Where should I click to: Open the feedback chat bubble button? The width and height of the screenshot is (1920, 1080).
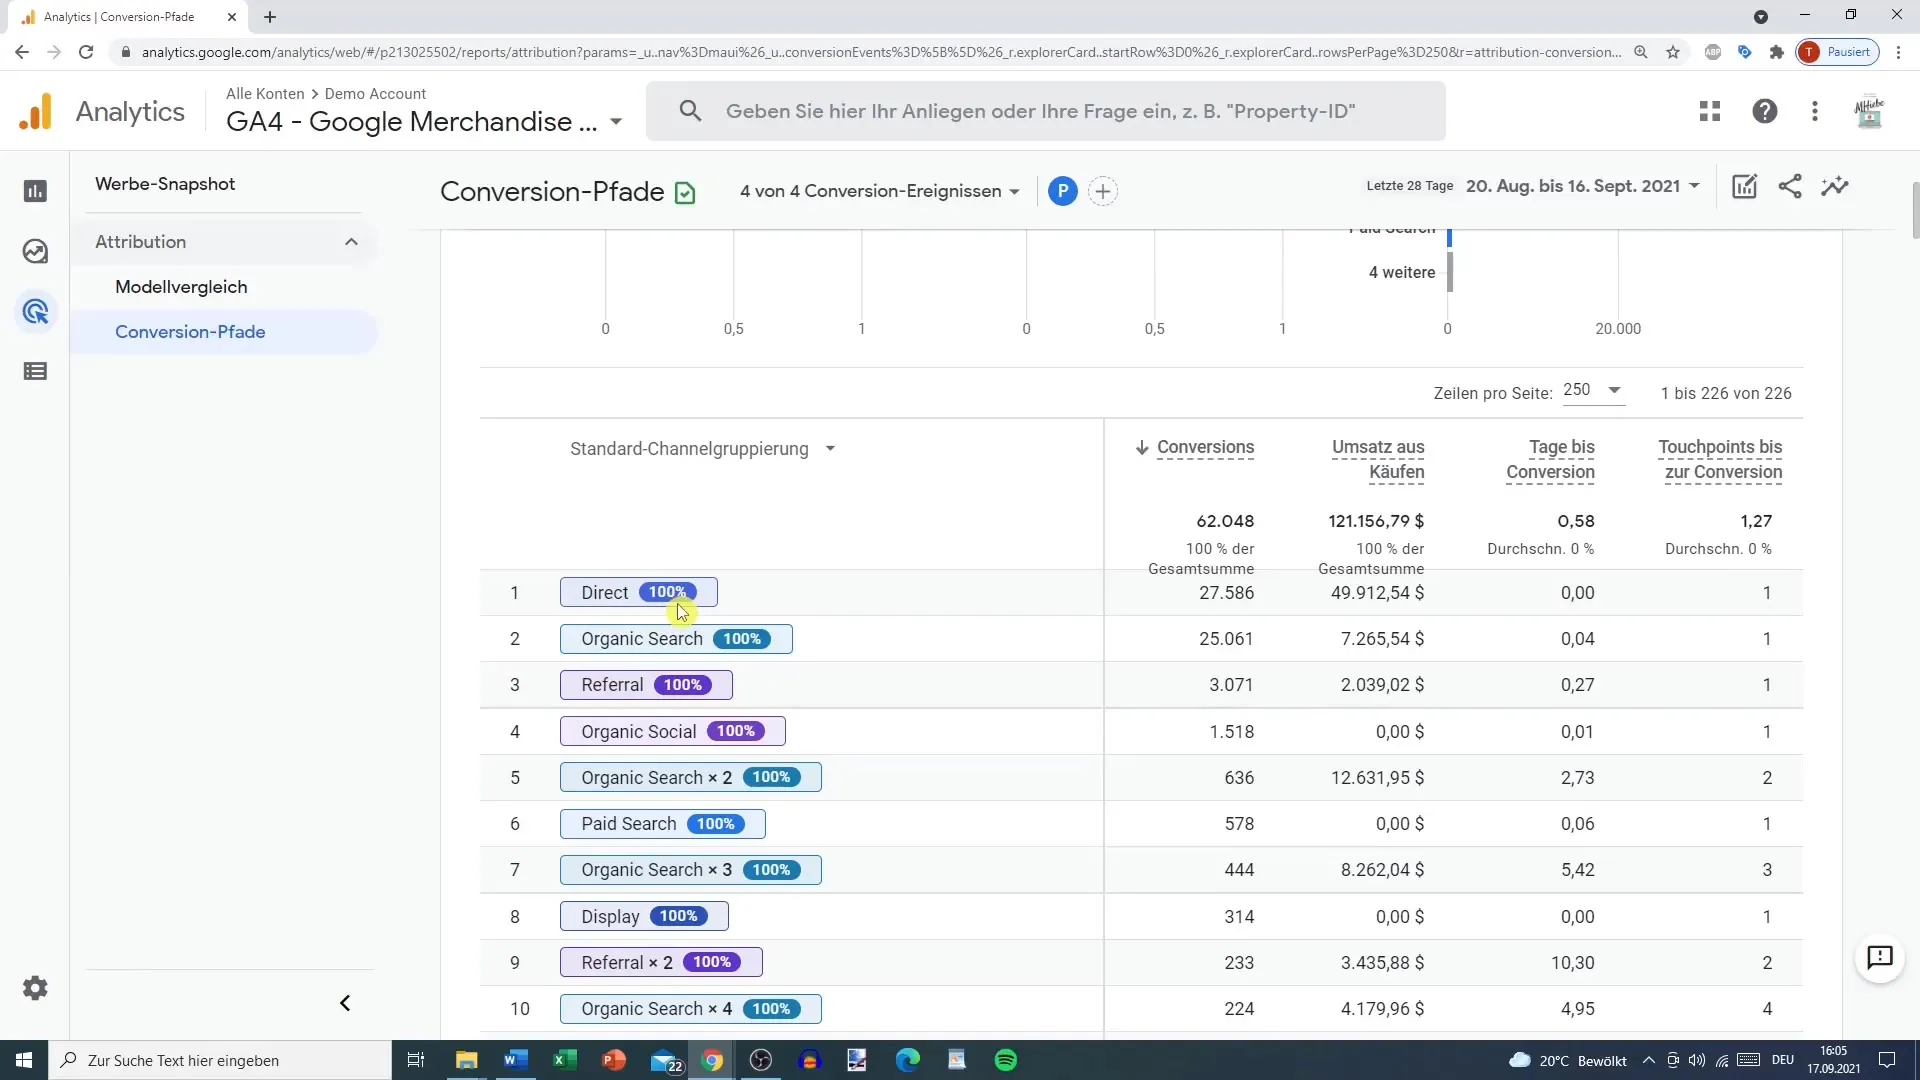[1880, 958]
